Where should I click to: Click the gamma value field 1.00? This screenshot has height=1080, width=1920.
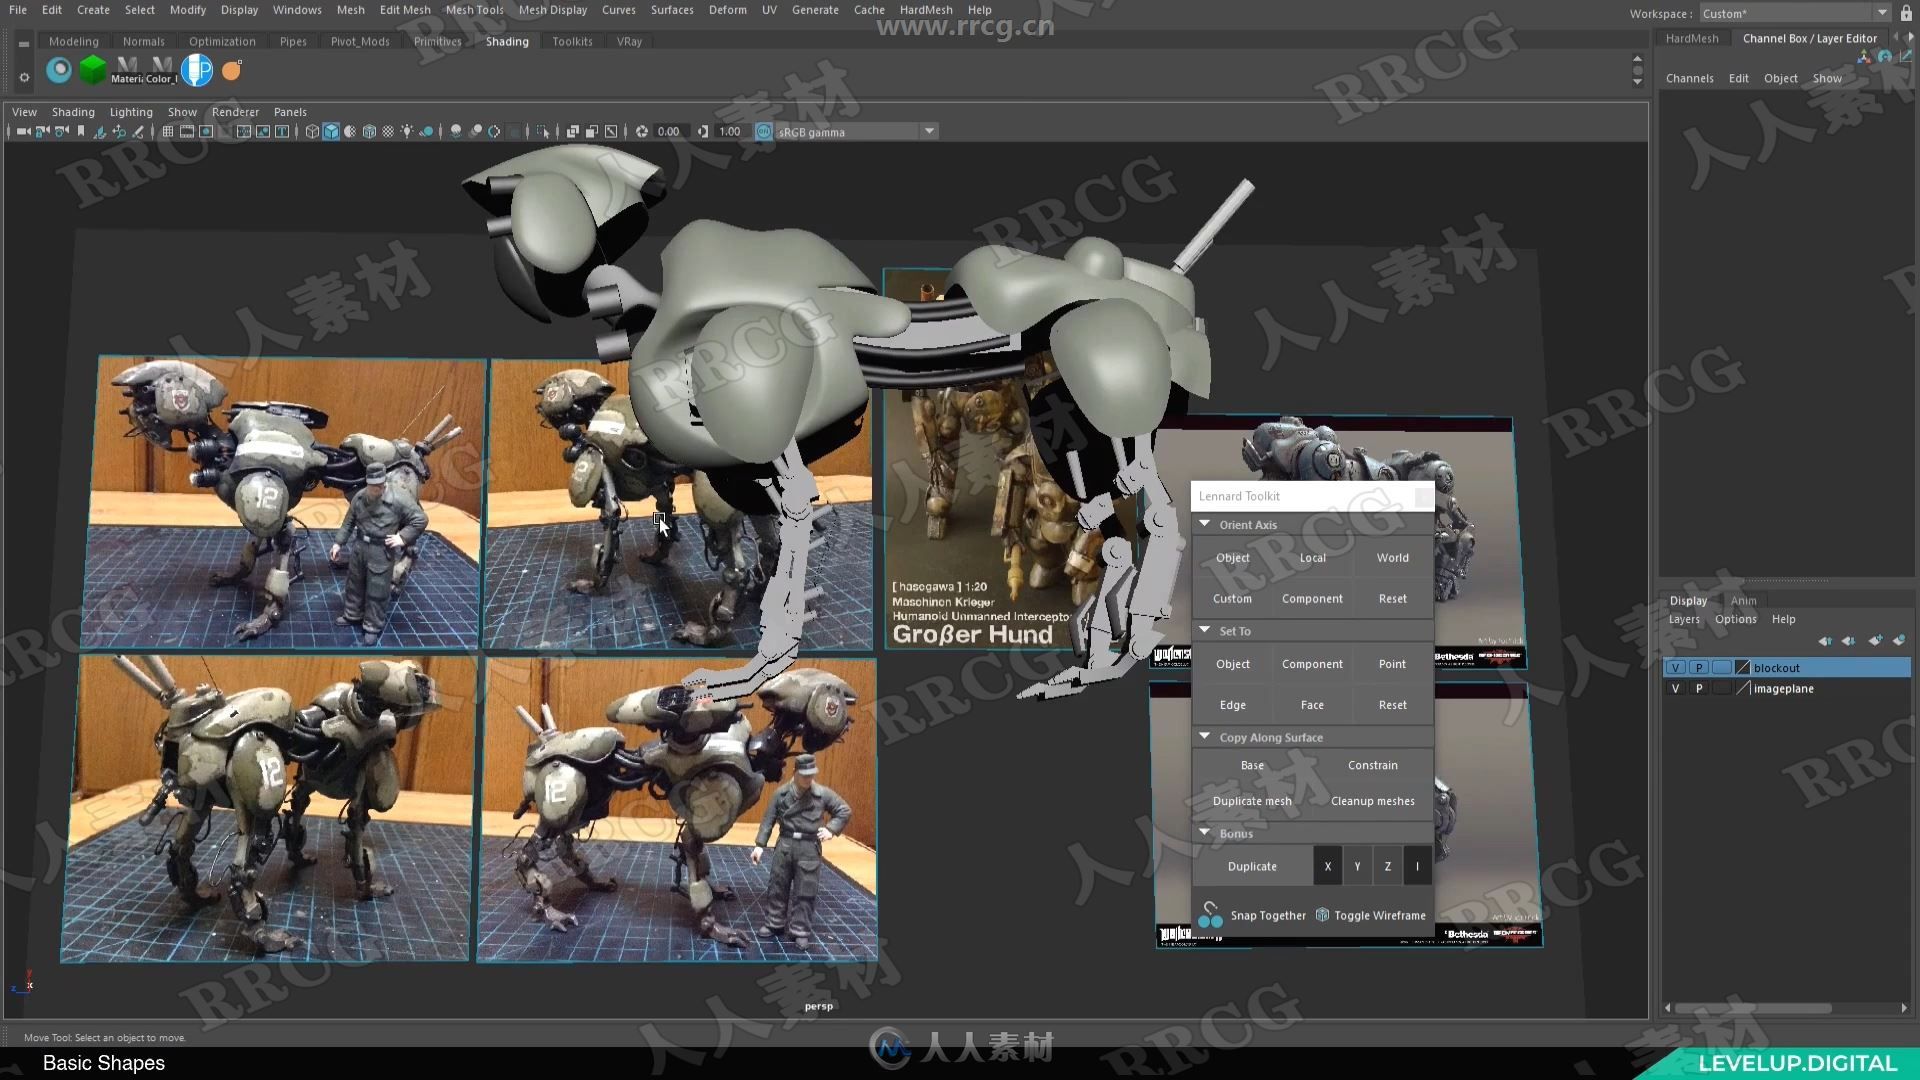tap(730, 131)
